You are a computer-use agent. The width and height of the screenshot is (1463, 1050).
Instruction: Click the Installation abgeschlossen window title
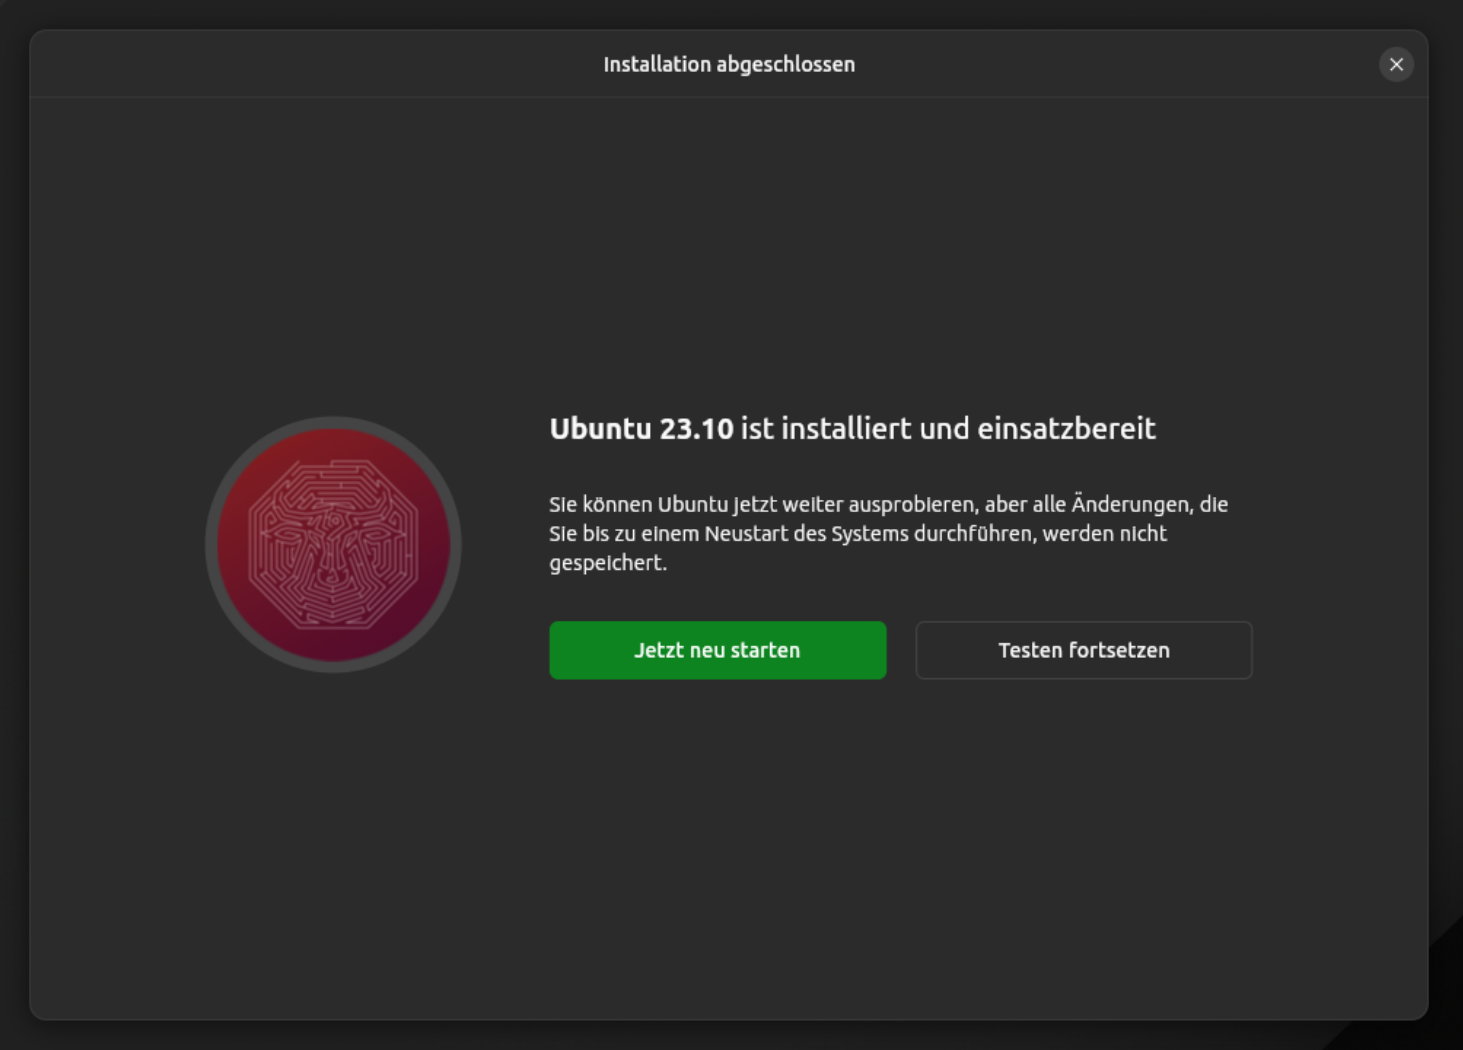(728, 65)
